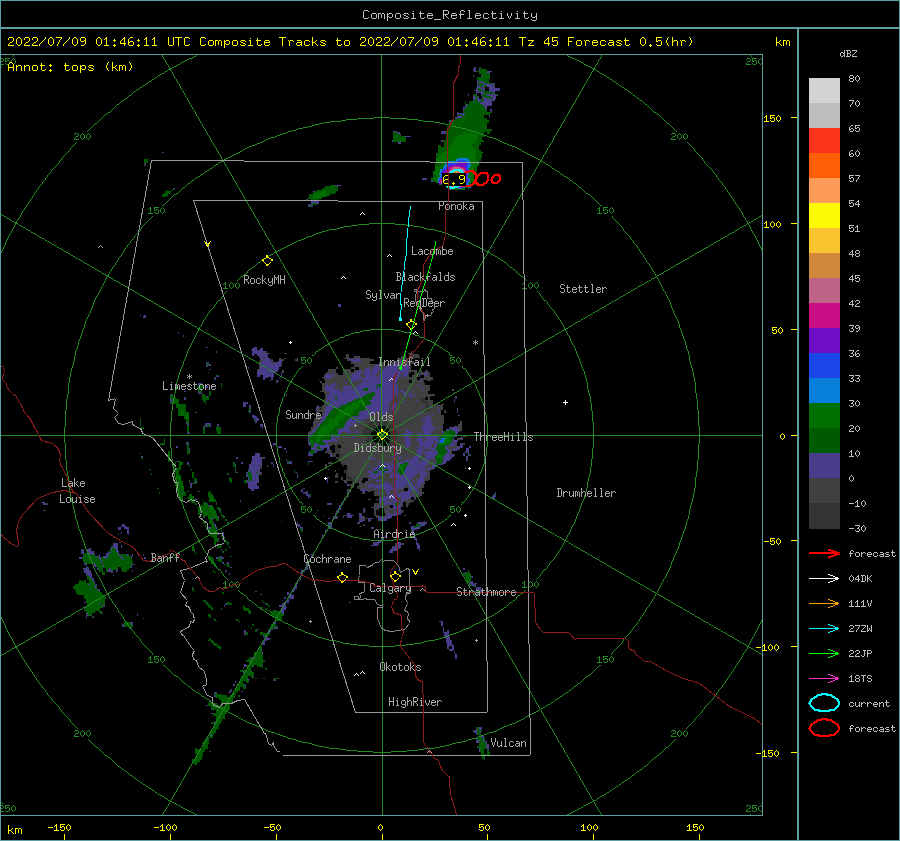
Task: Click the Airdrie city label
Action: (x=394, y=534)
